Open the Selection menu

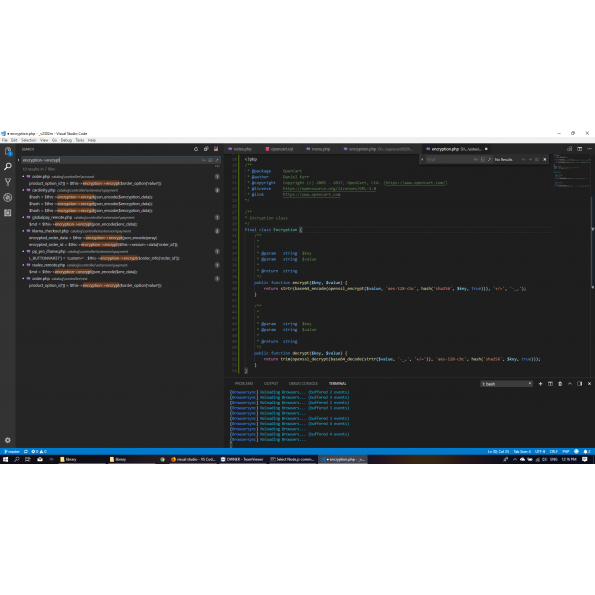point(29,140)
